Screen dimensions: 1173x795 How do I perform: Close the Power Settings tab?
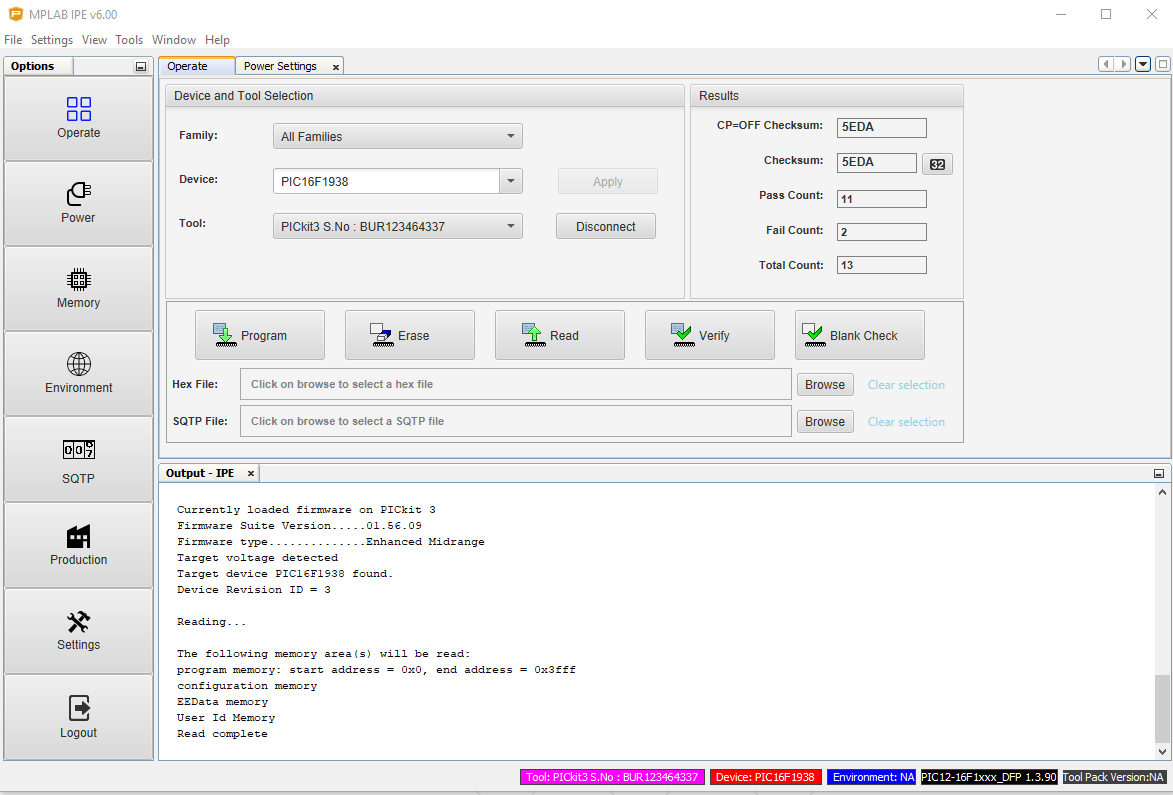(x=336, y=67)
